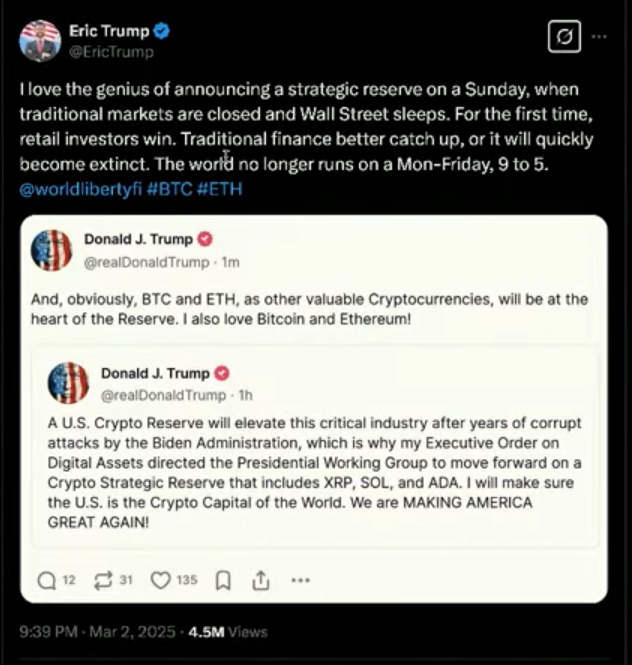The width and height of the screenshot is (632, 665).
Task: Click Donald J. Trump avatar in first quoted post
Action: pyautogui.click(x=52, y=250)
